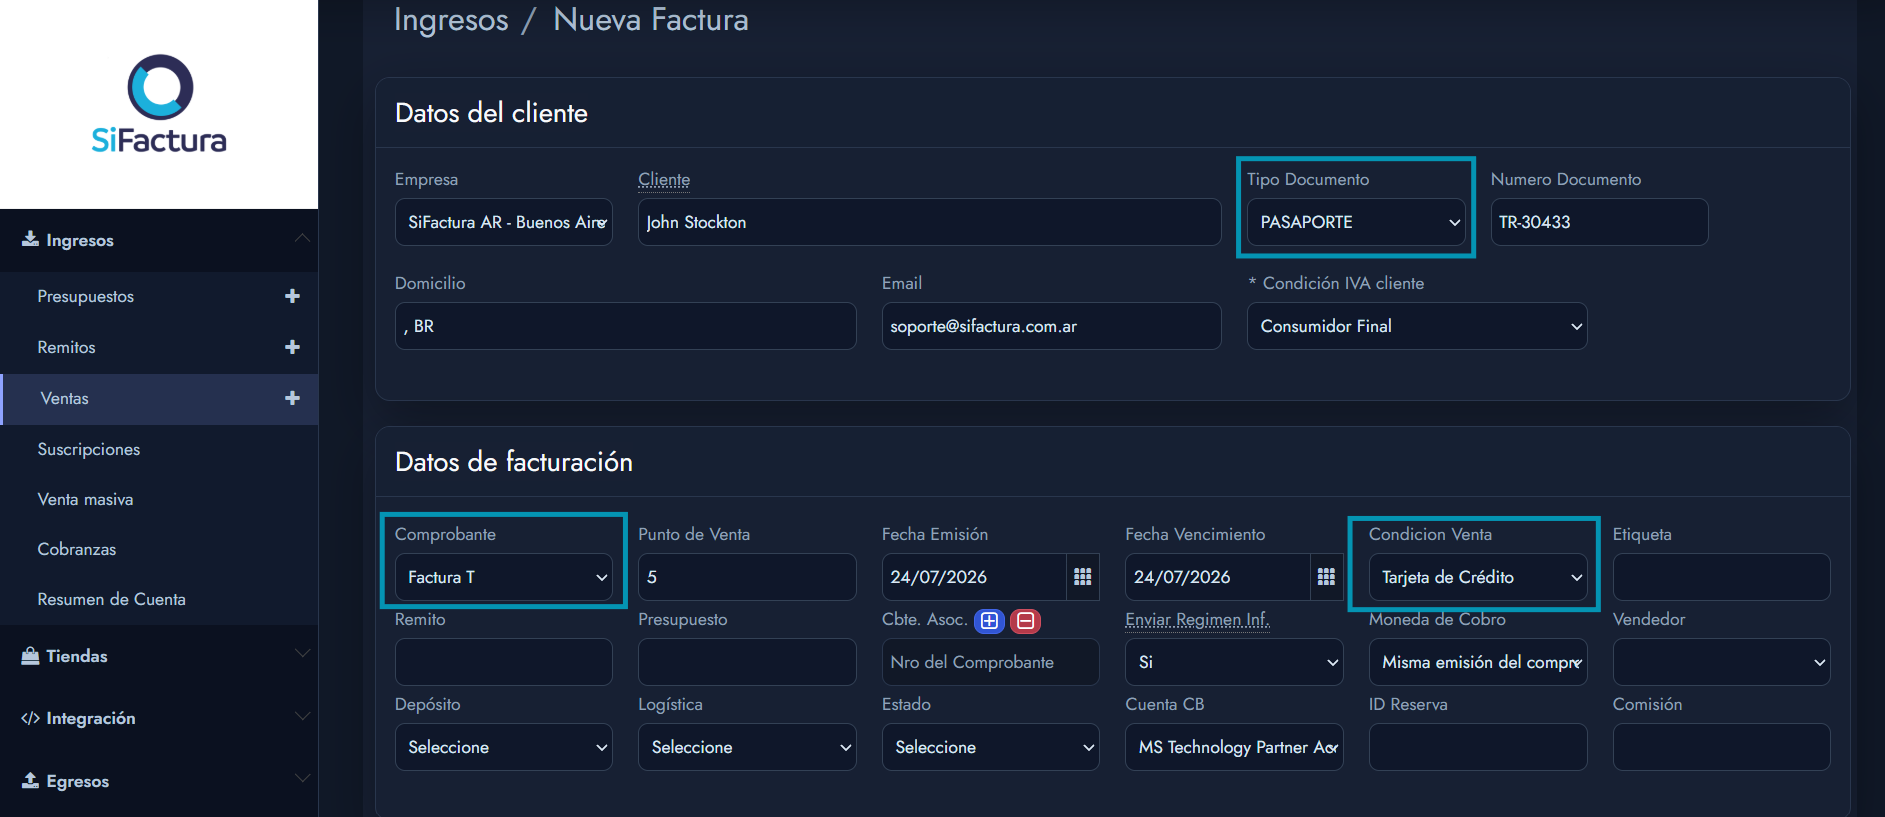Click the Ingresos download icon in sidebar
1885x817 pixels.
tap(31, 239)
